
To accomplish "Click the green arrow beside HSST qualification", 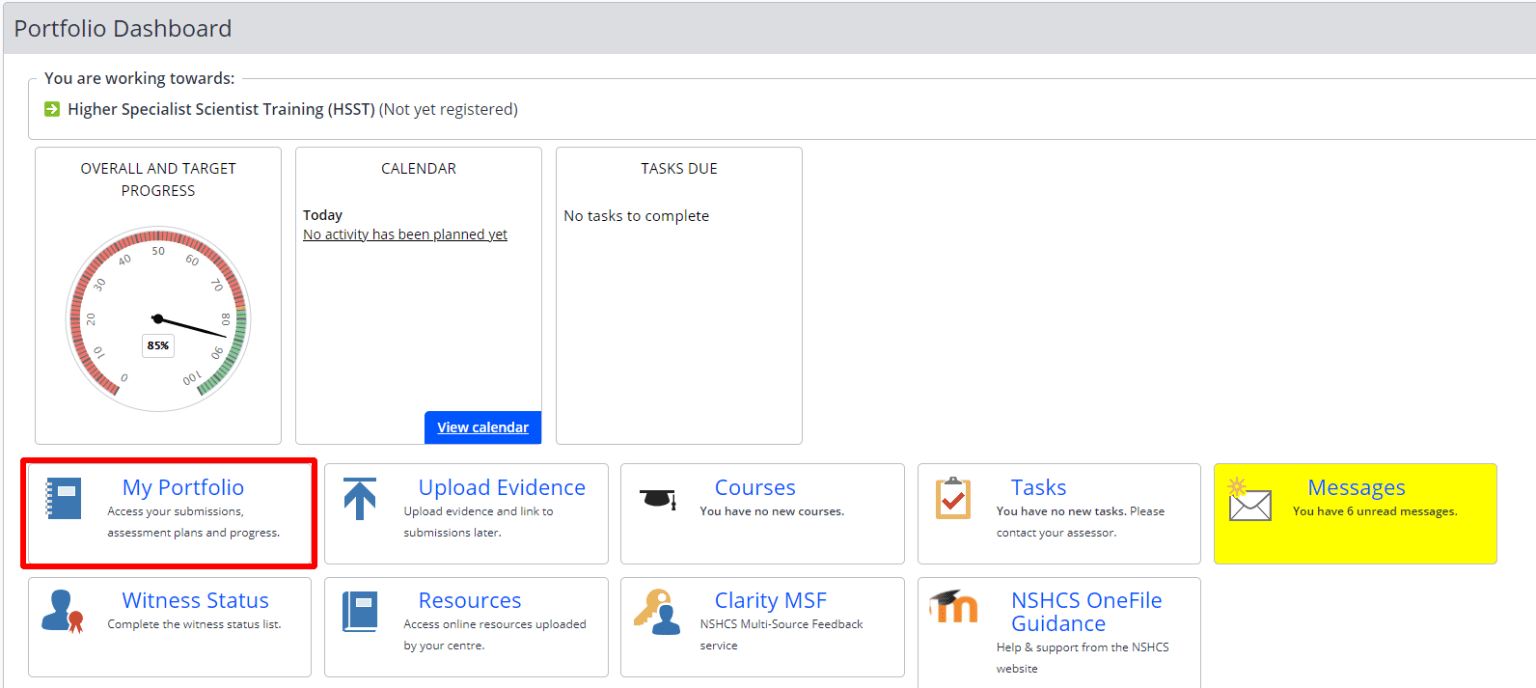I will (52, 109).
